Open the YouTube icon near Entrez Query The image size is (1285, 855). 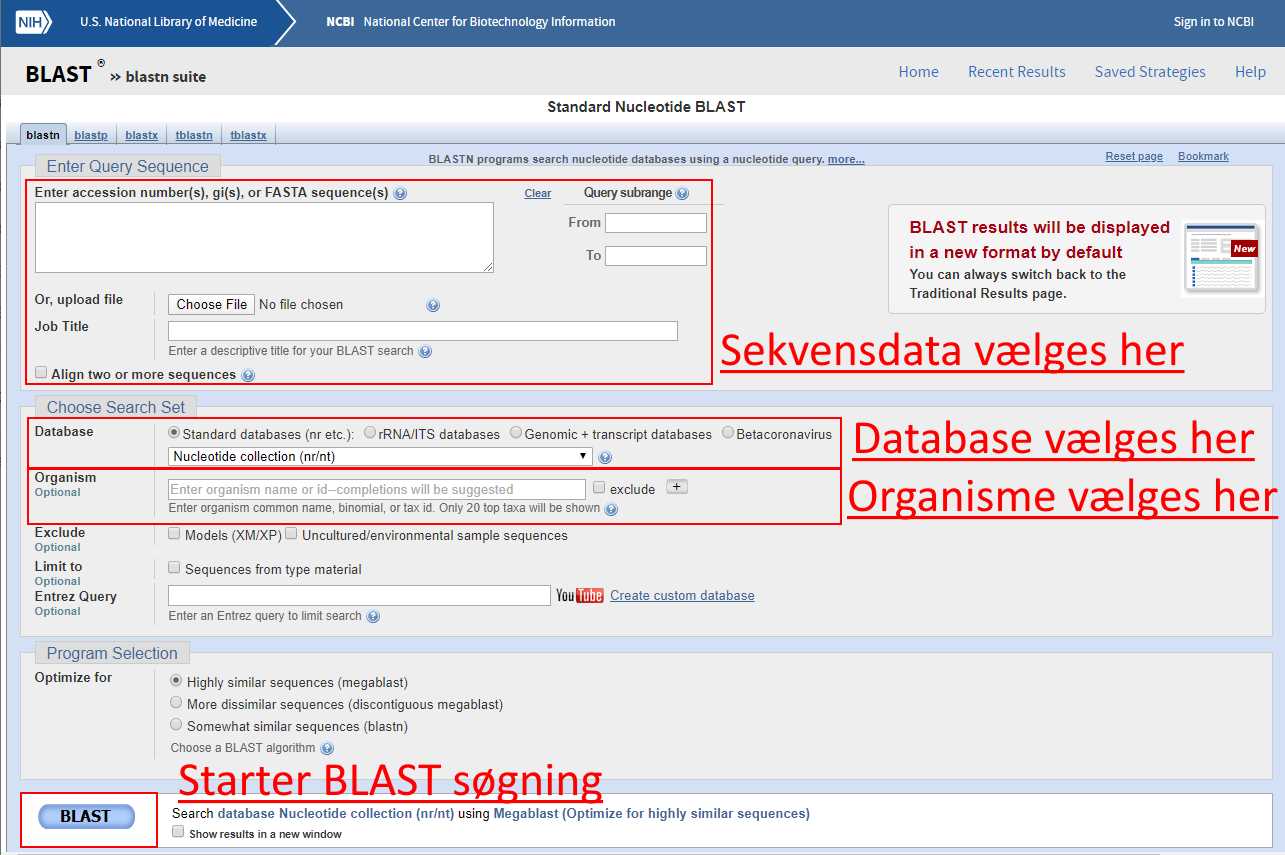click(x=579, y=596)
